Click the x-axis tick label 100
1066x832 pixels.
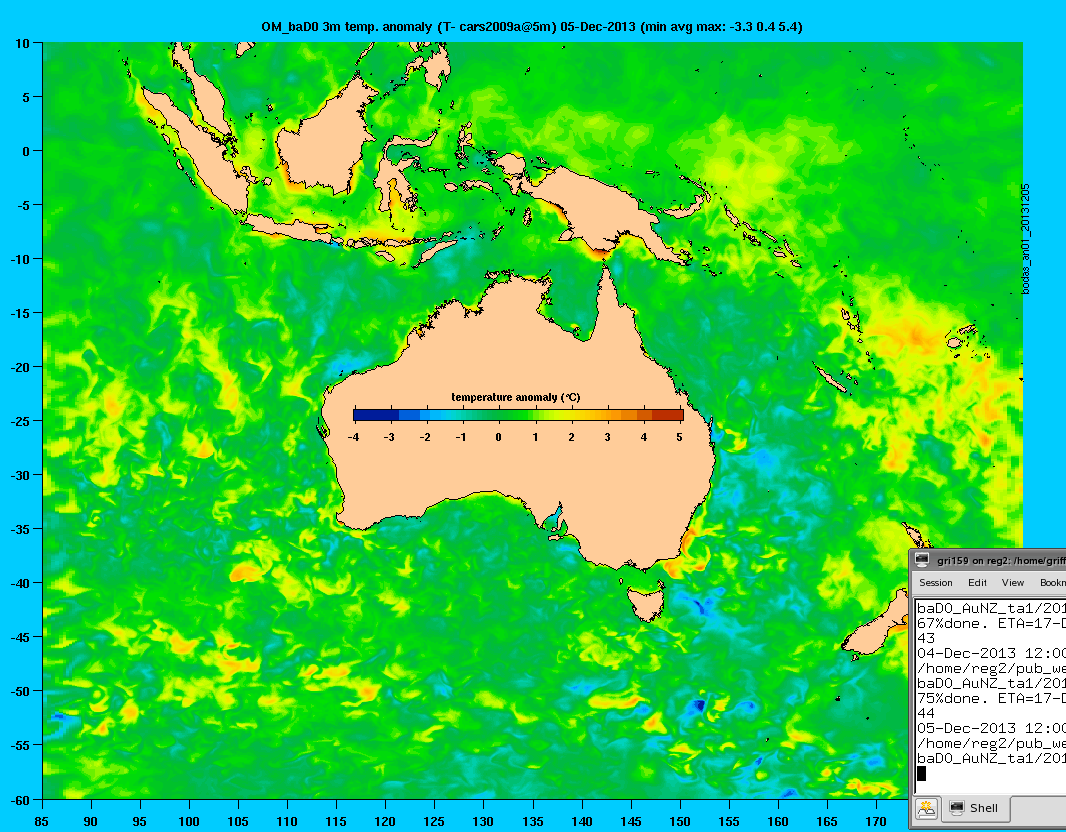tap(188, 822)
